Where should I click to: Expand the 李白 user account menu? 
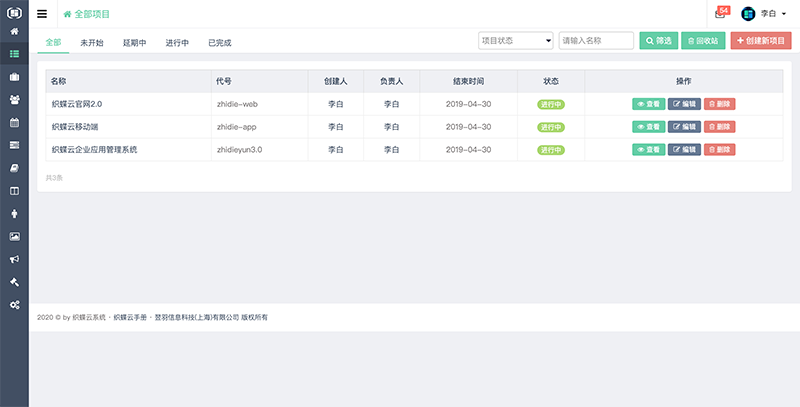coord(765,14)
